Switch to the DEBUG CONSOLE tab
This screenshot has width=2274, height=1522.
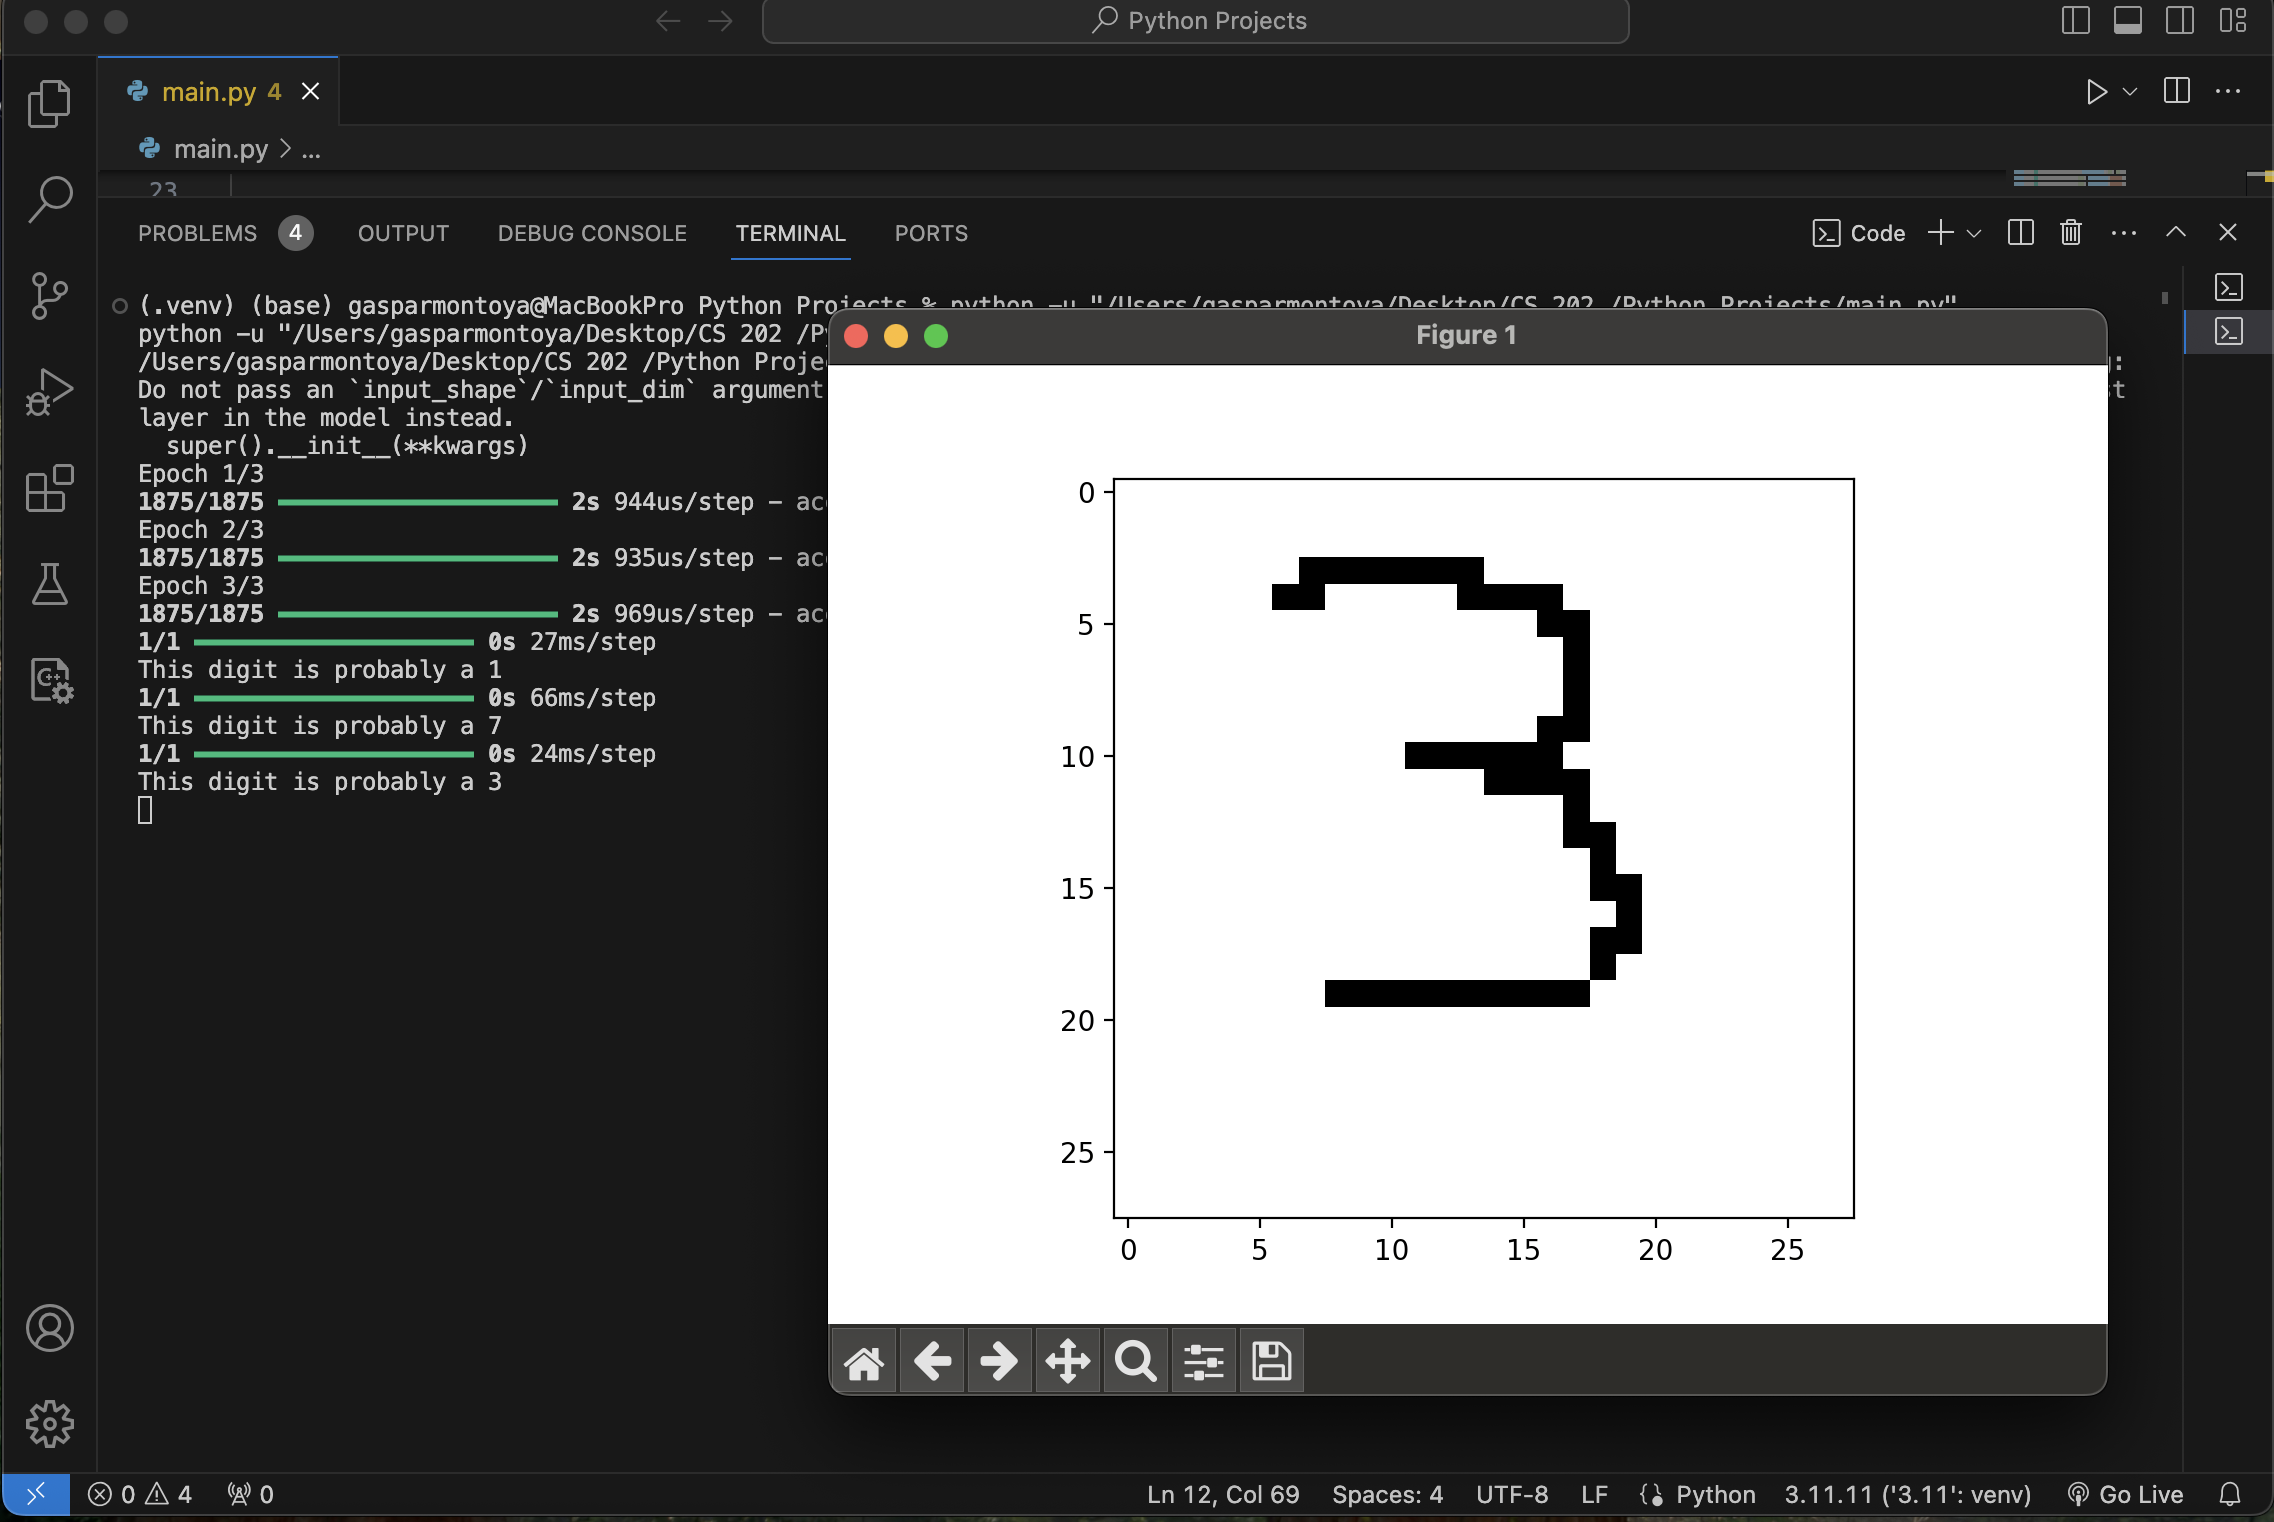[x=592, y=233]
